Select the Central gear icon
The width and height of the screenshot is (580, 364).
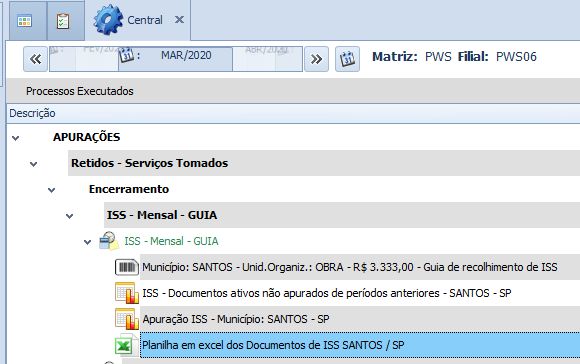coord(108,20)
